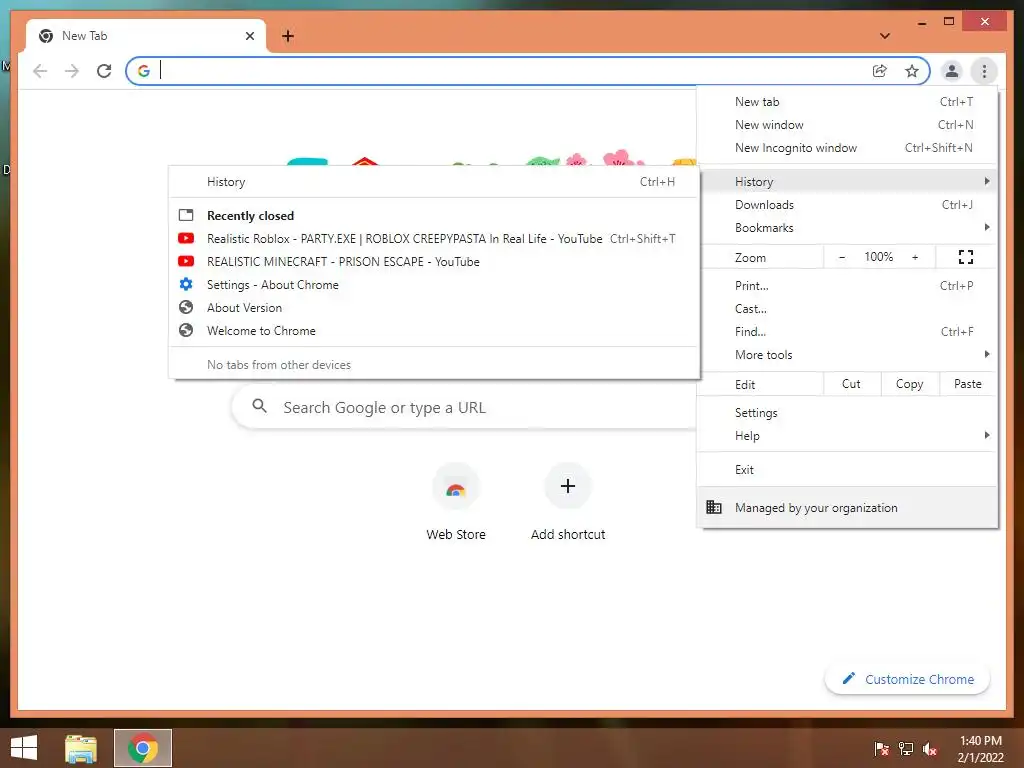
Task: Click the organization building icon
Action: point(714,507)
